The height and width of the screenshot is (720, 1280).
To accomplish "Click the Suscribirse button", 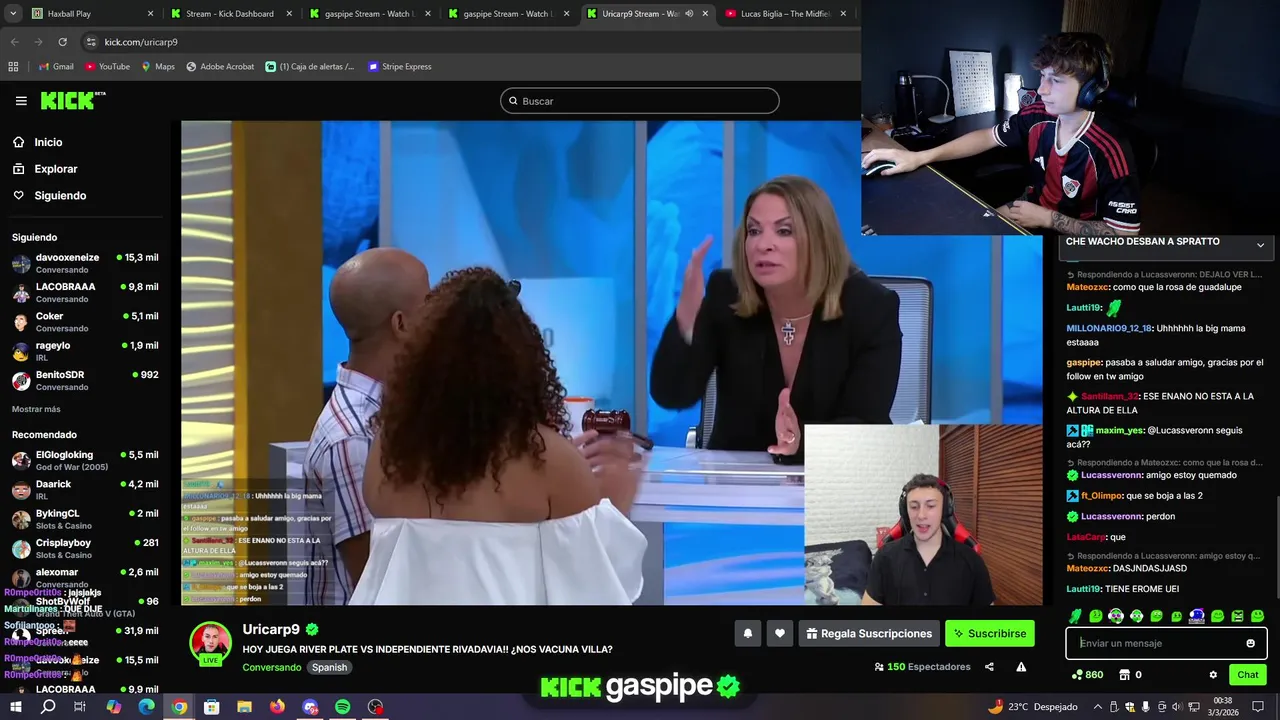I will click(x=989, y=633).
